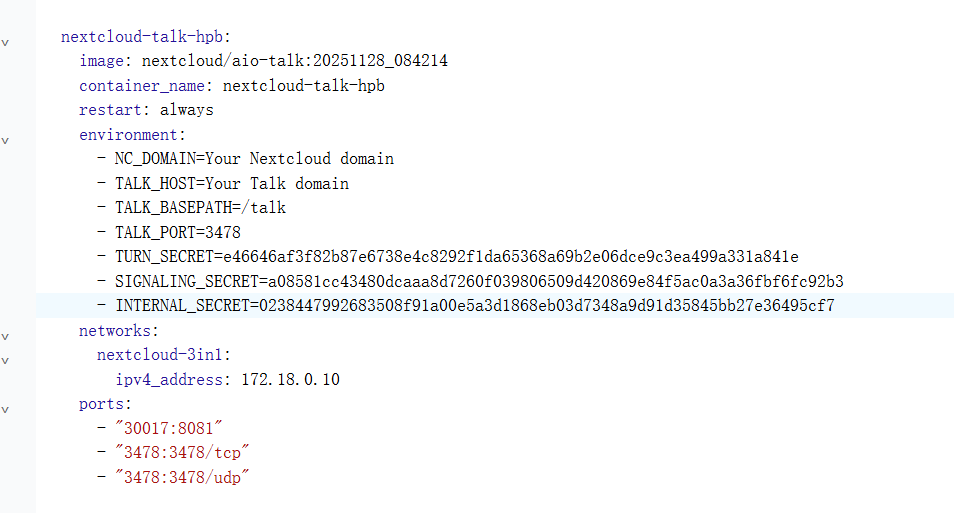Fold the networks section
The width and height of the screenshot is (954, 513).
pos(5,336)
